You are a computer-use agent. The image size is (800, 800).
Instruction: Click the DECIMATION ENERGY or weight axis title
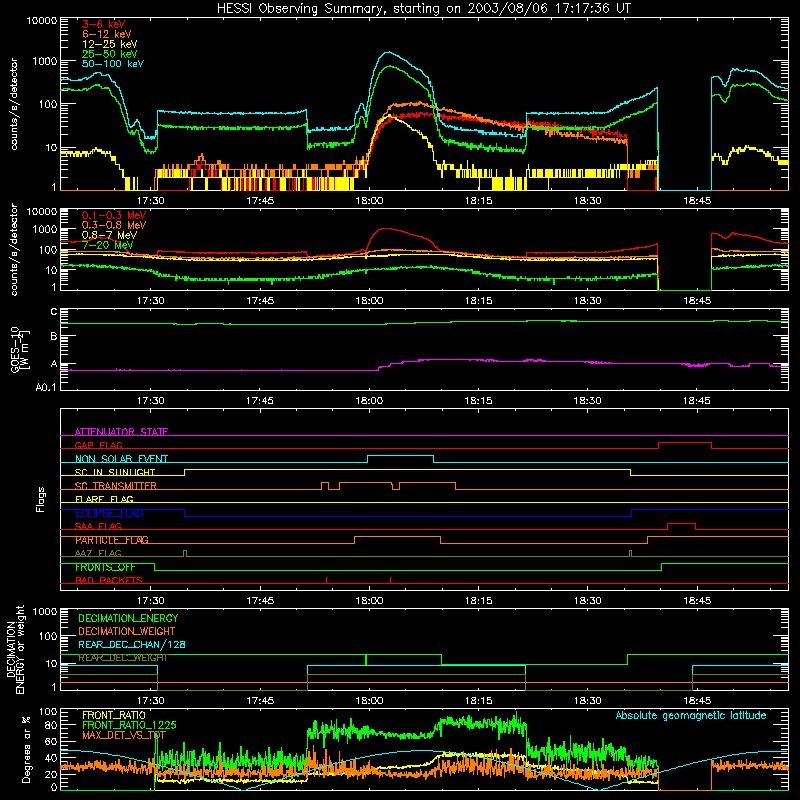[15, 649]
